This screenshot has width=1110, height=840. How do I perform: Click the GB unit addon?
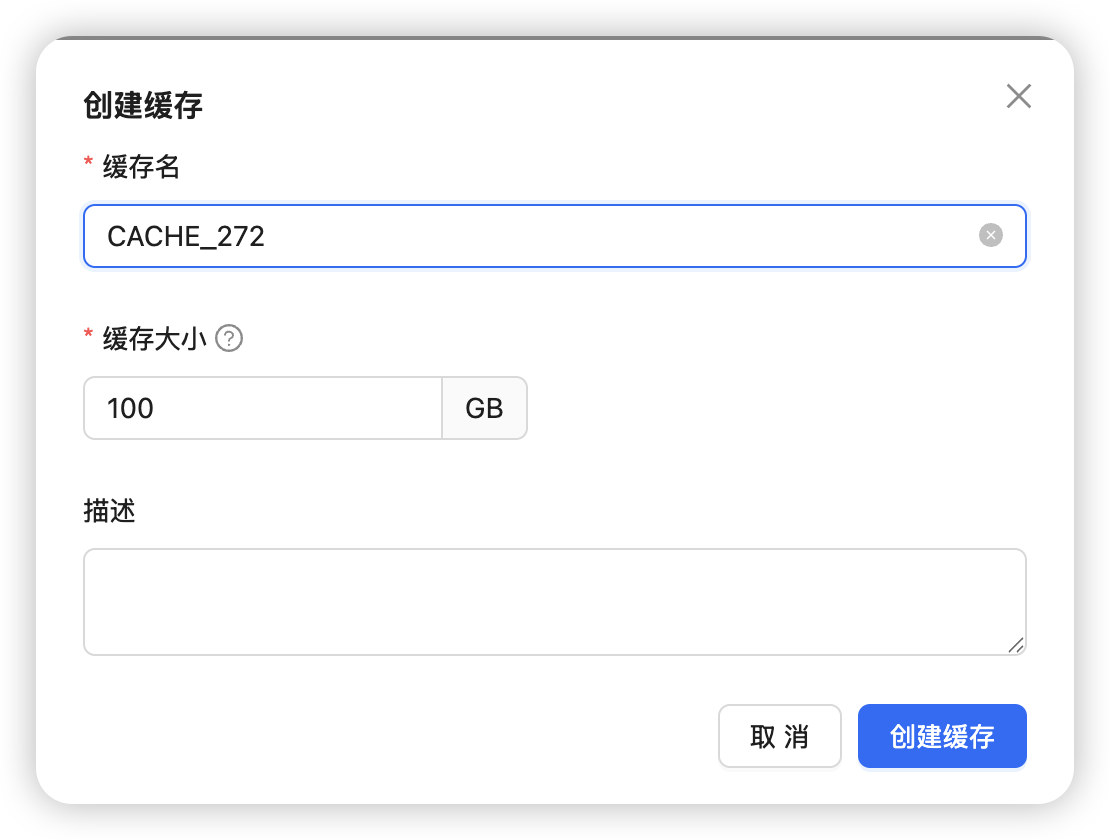[484, 408]
